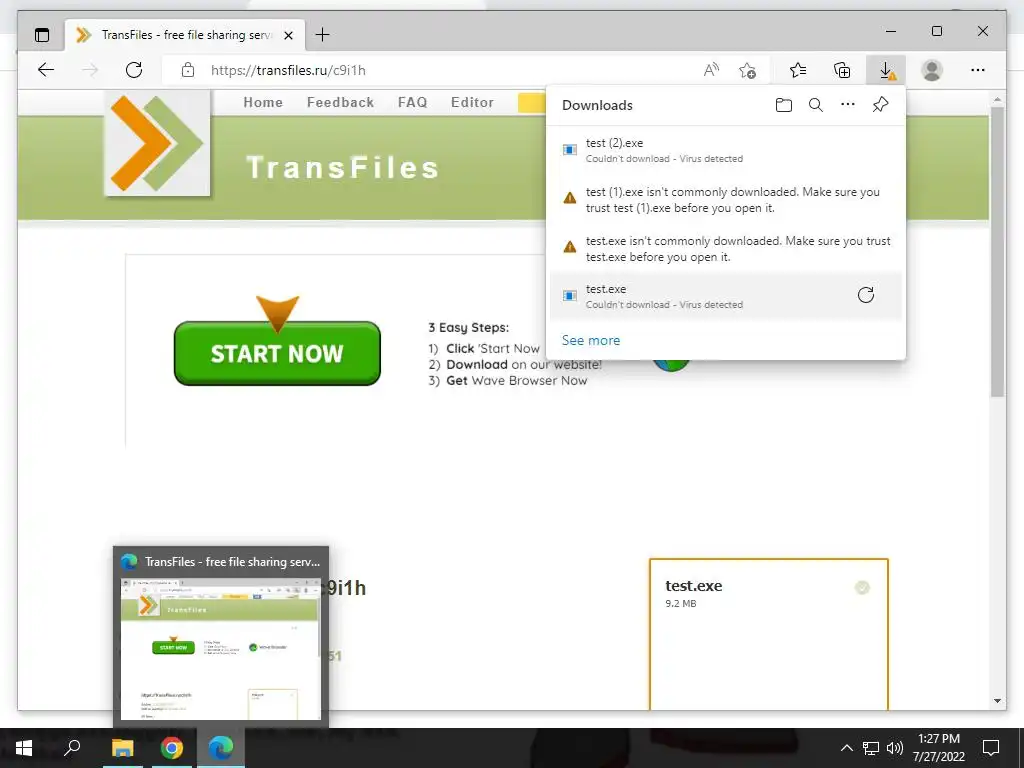
Task: Select test.exe isn't commonly downloaded warning
Action: (x=726, y=249)
